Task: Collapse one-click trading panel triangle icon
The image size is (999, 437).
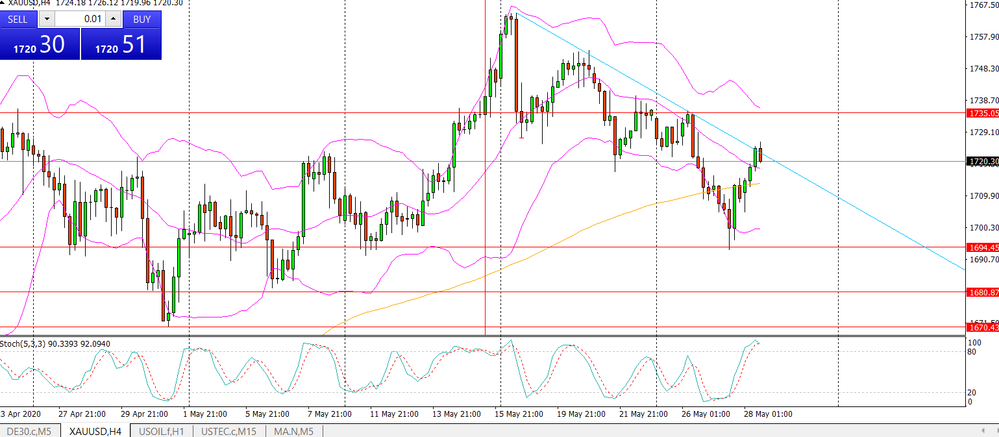Action: 5,4
